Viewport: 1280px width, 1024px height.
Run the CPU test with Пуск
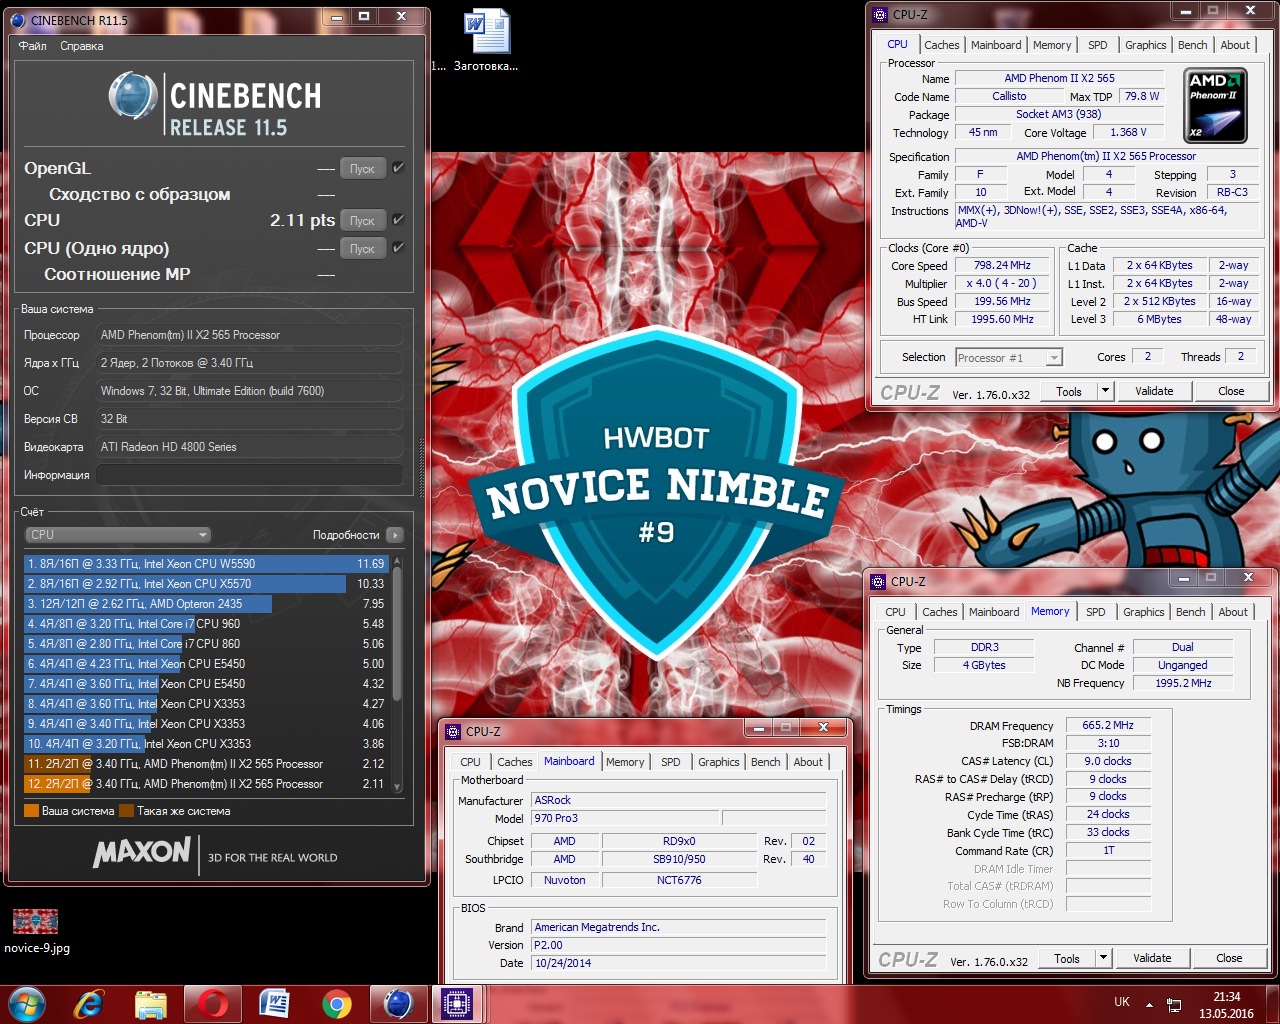pyautogui.click(x=362, y=220)
